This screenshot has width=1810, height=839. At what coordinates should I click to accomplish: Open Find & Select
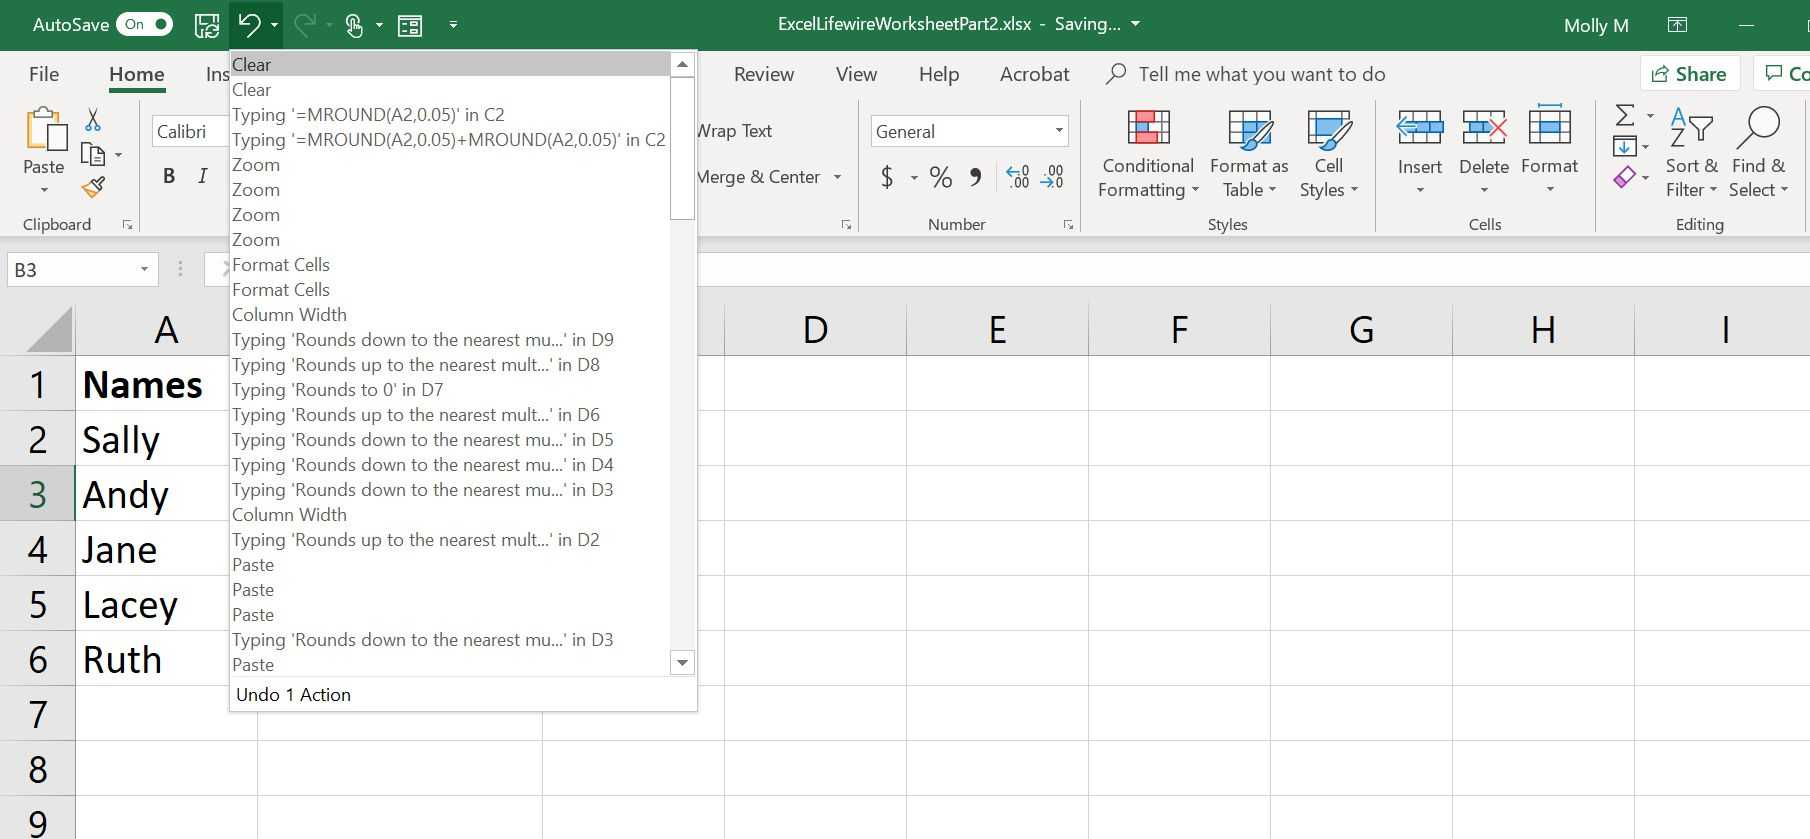tap(1758, 153)
